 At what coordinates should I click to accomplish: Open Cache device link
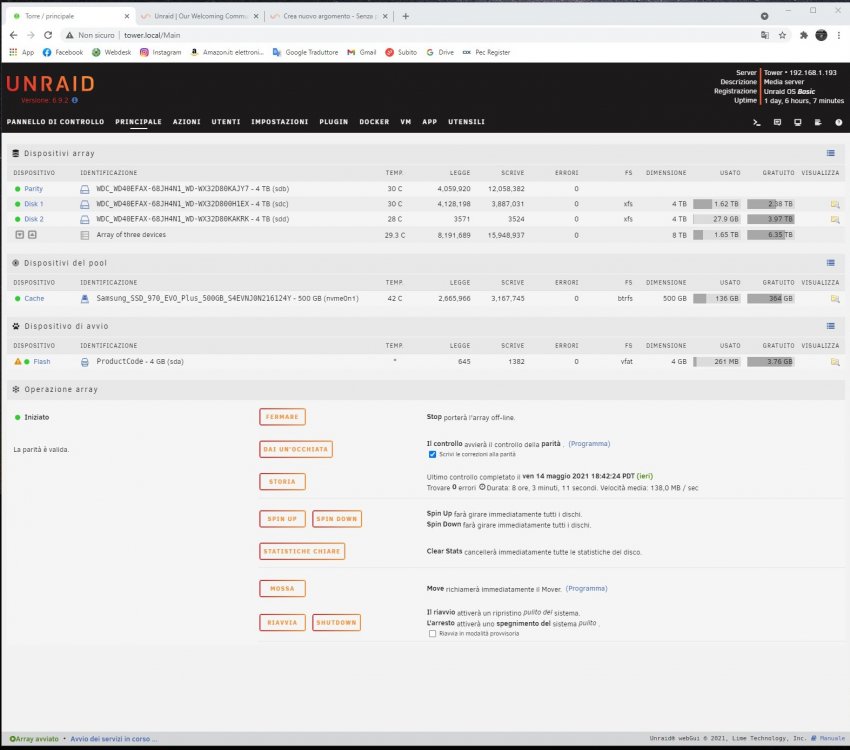[34, 299]
